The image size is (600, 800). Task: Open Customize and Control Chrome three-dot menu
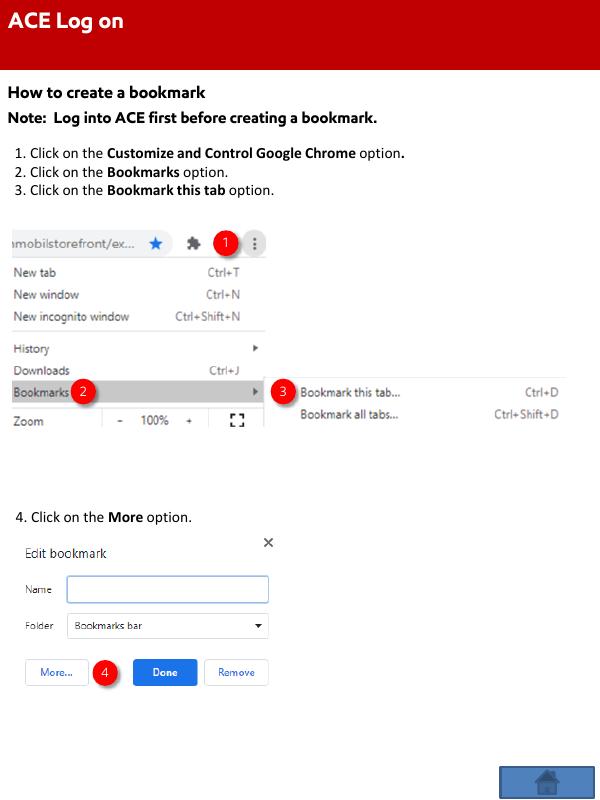coord(255,243)
